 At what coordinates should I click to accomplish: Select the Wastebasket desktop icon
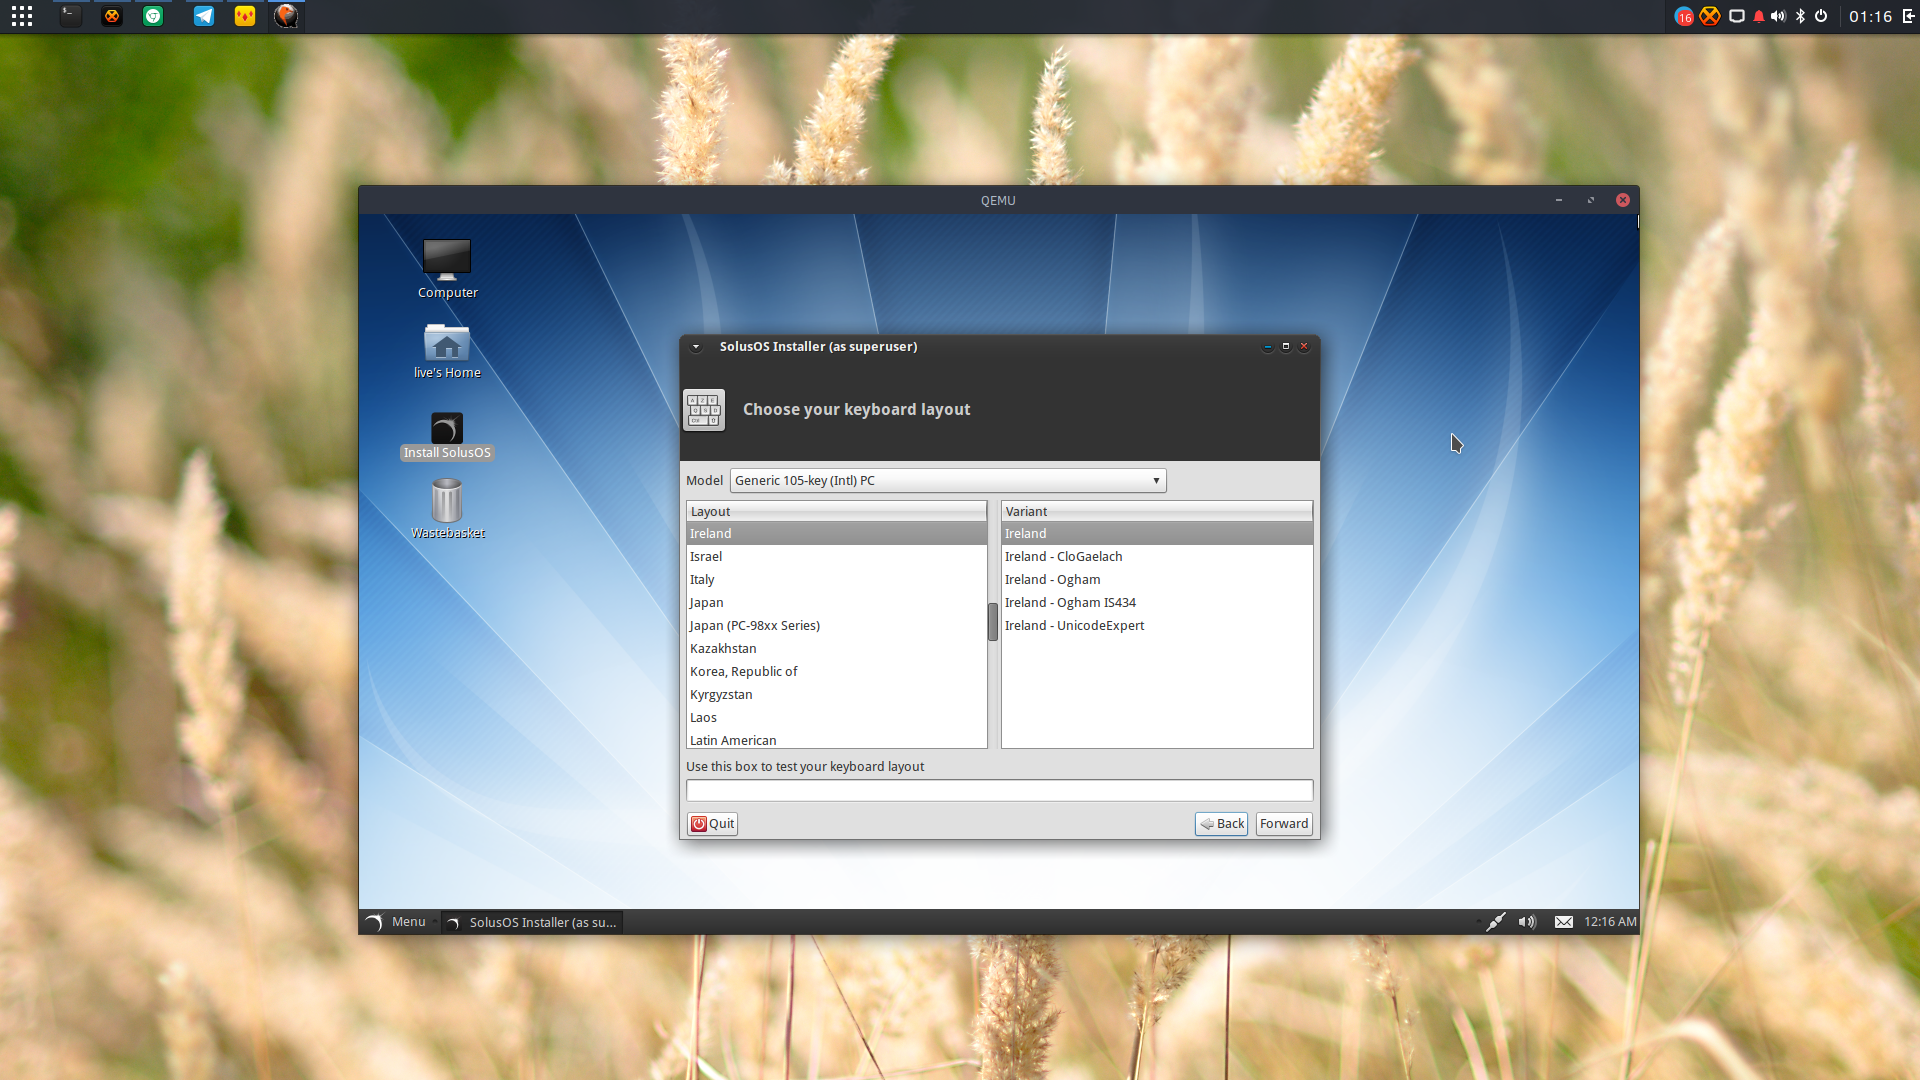pyautogui.click(x=447, y=509)
